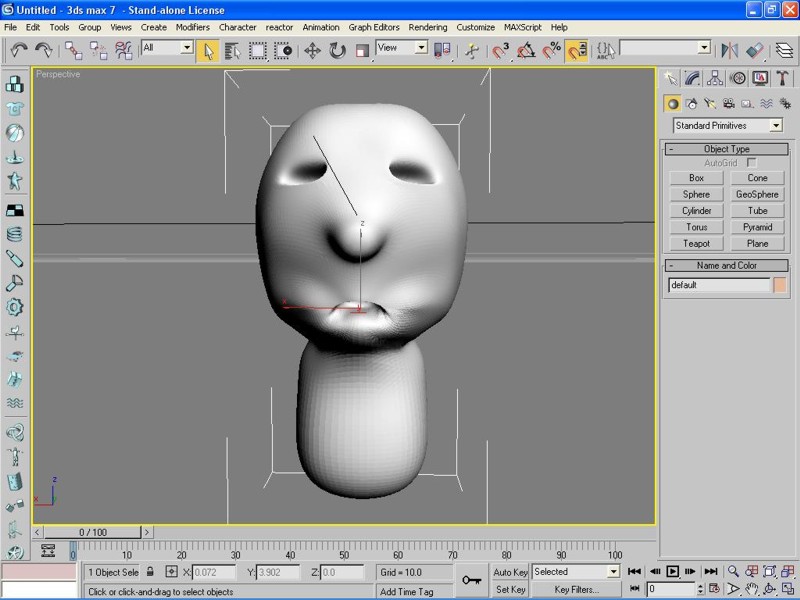
Task: Toggle Percent Snap icon
Action: [551, 51]
